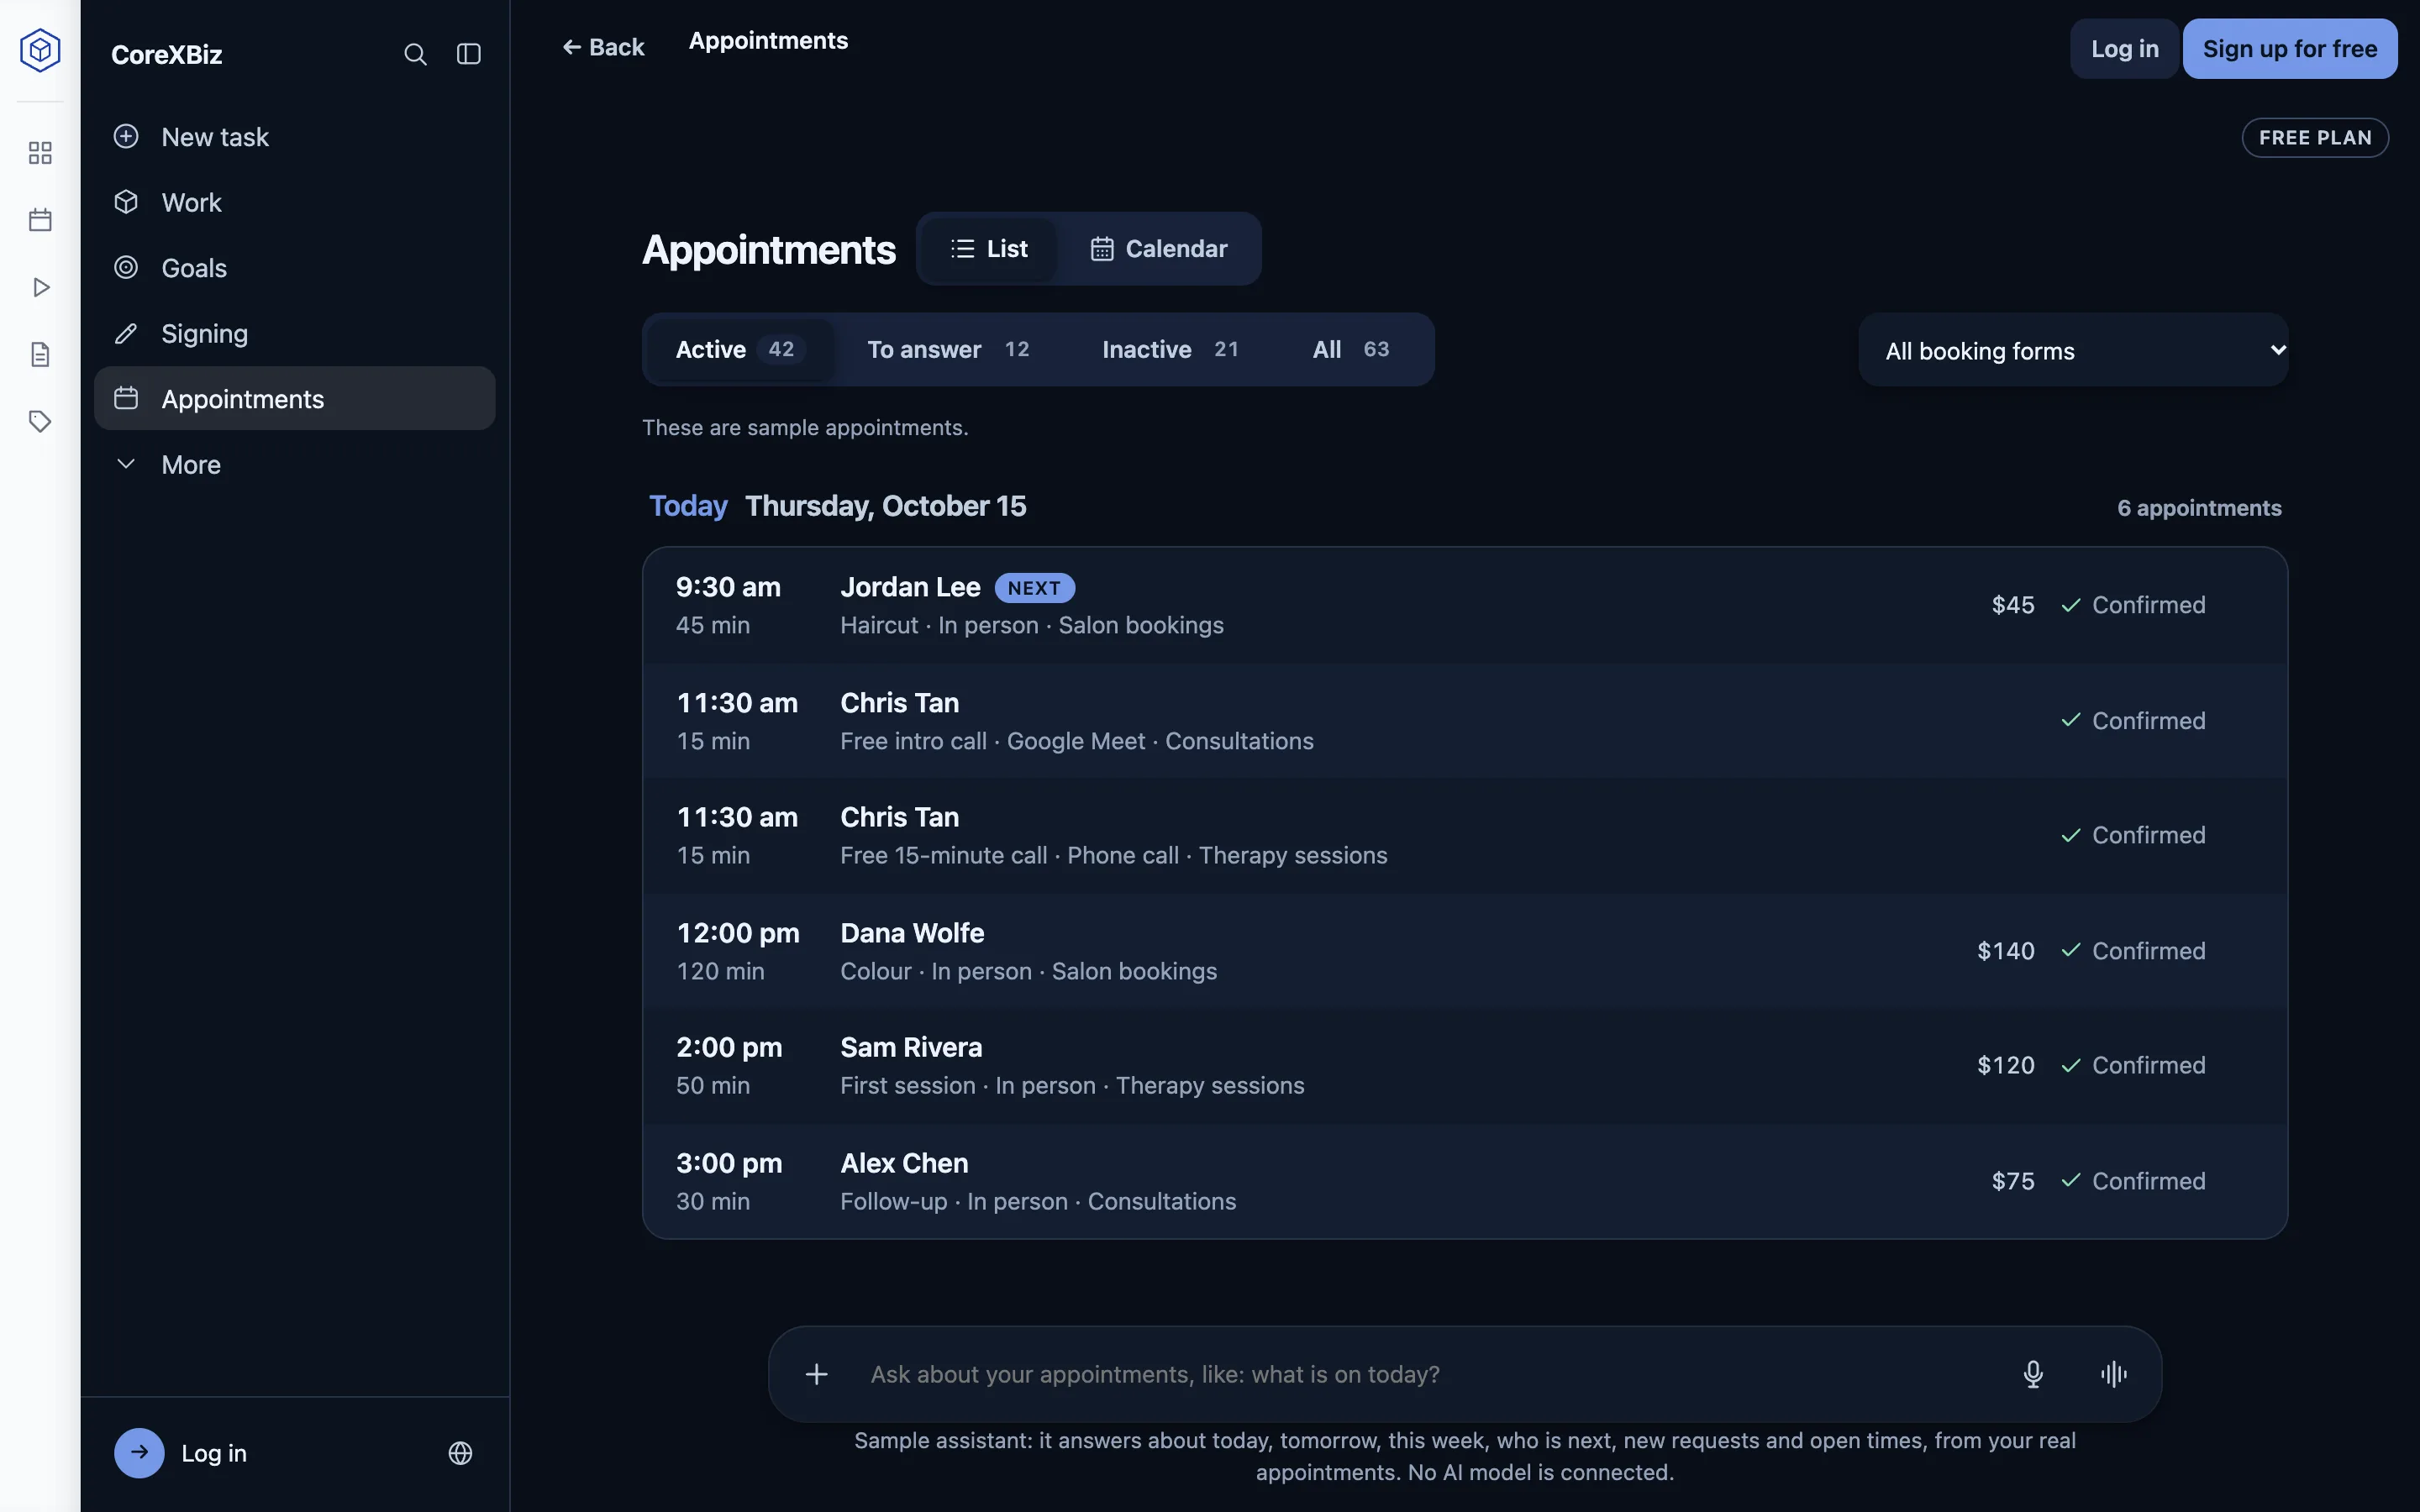Image resolution: width=2420 pixels, height=1512 pixels.
Task: Click the globe language icon
Action: [460, 1453]
